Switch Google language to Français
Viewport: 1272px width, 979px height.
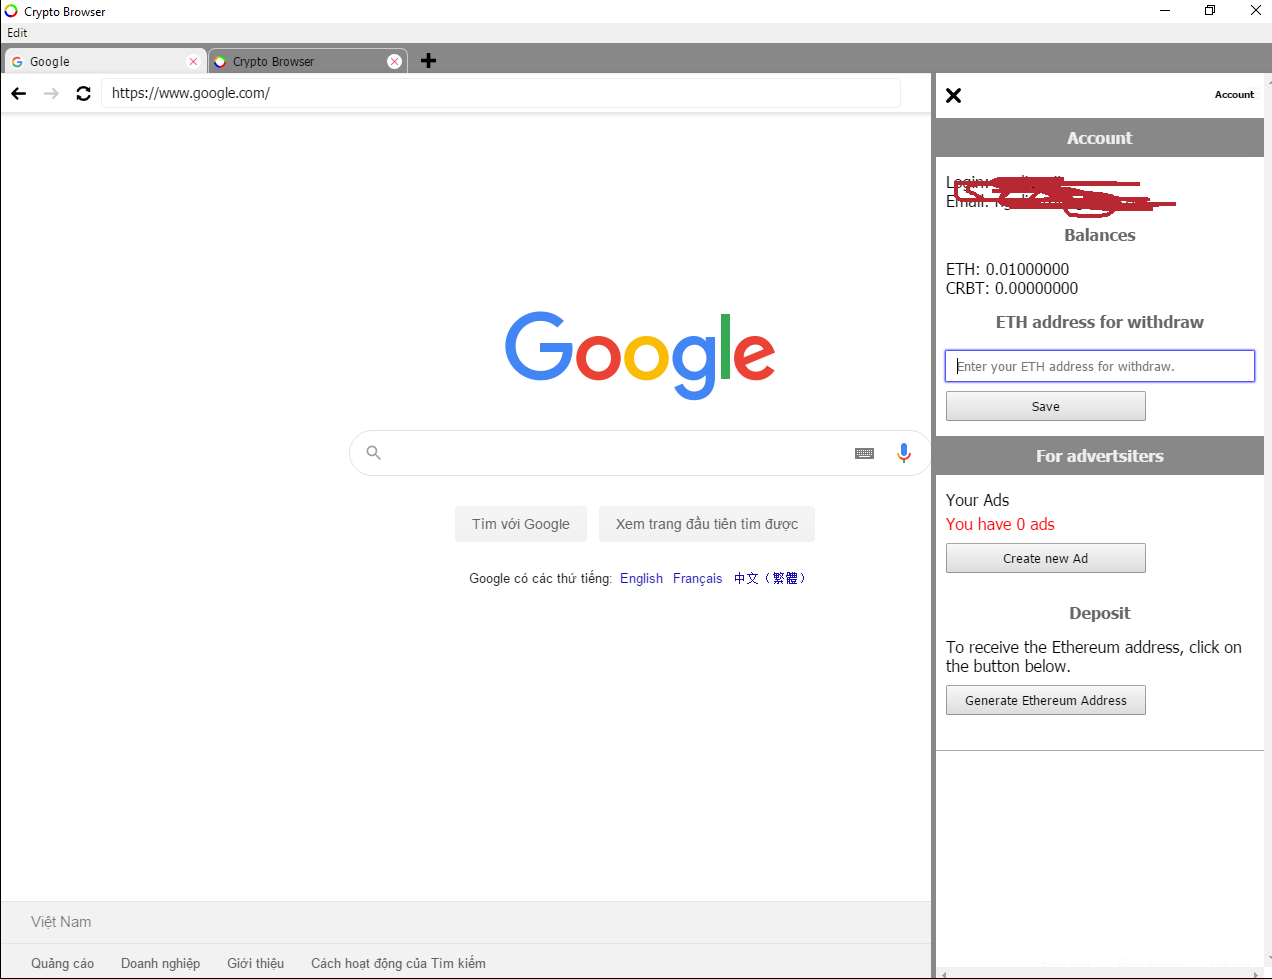[697, 578]
